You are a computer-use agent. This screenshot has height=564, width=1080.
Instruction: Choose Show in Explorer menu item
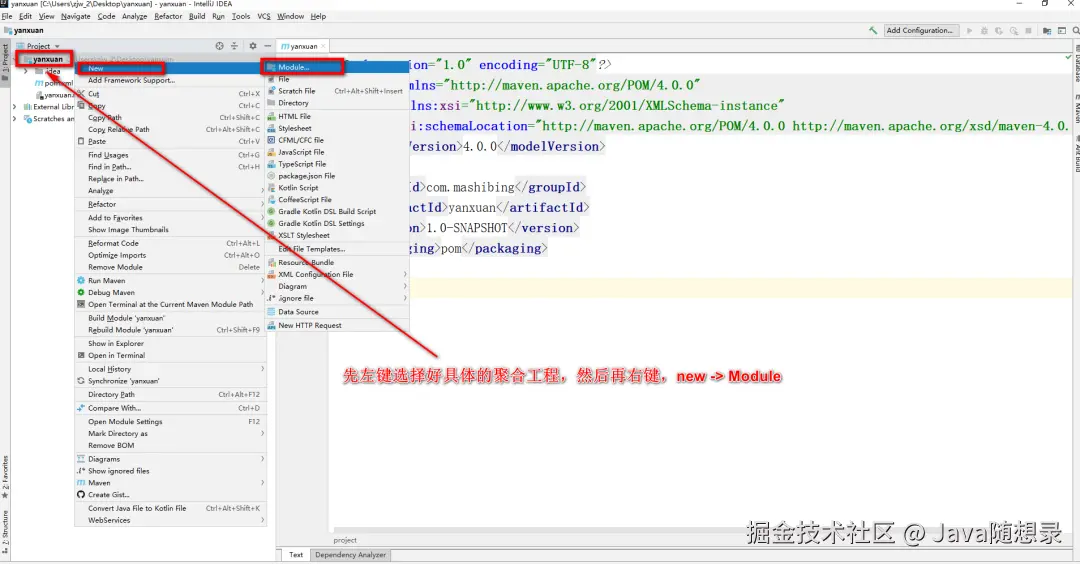[x=171, y=344]
